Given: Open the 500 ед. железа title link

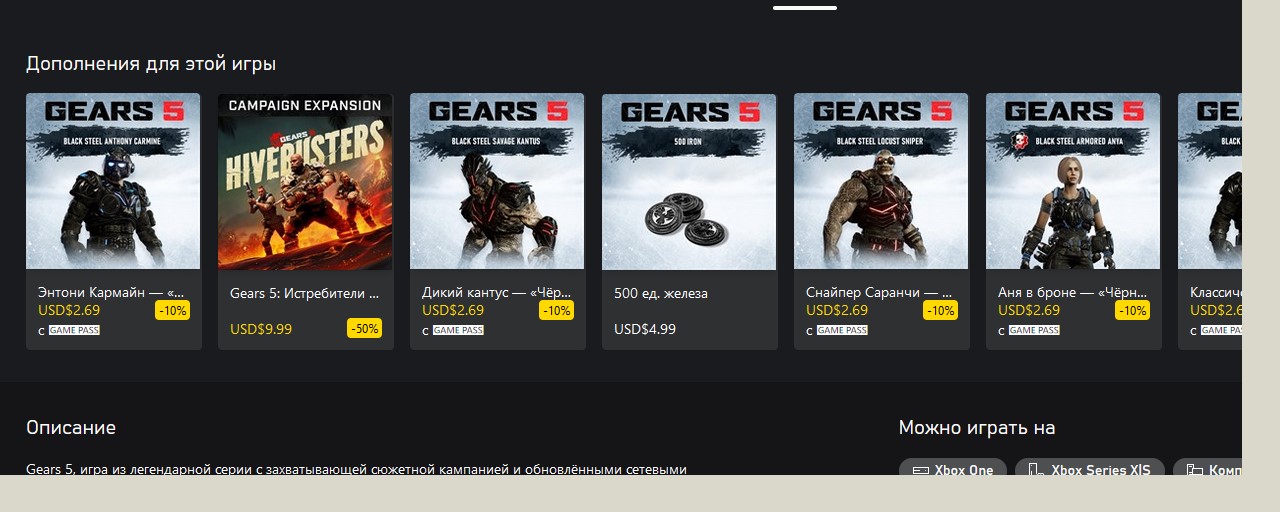Looking at the screenshot, I should tap(661, 294).
